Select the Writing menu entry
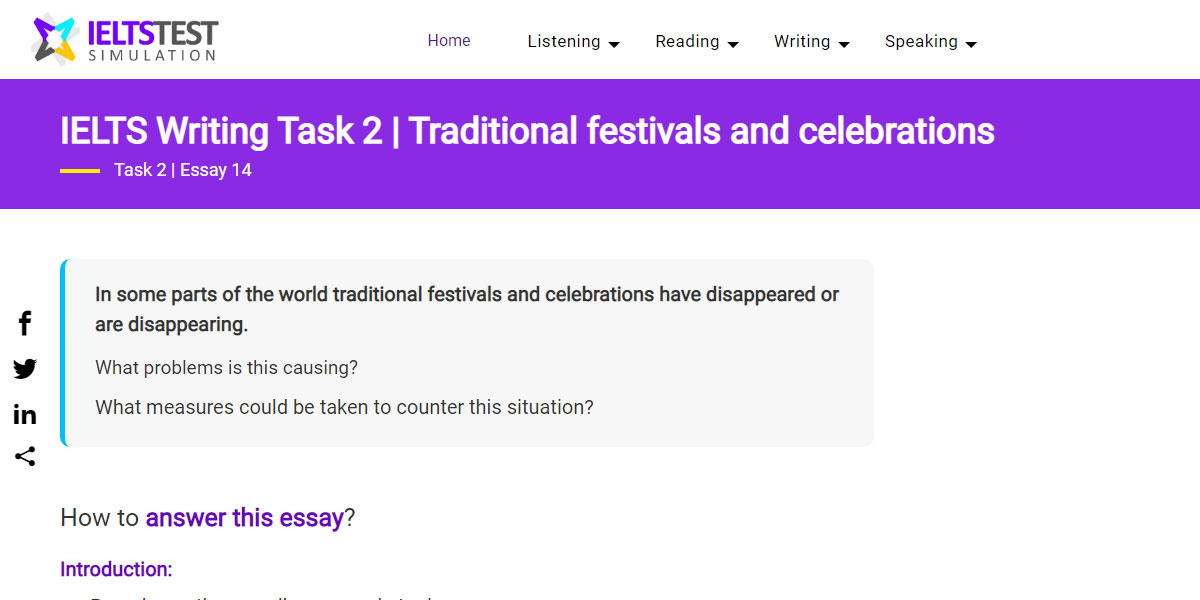1200x600 pixels. pyautogui.click(x=802, y=41)
